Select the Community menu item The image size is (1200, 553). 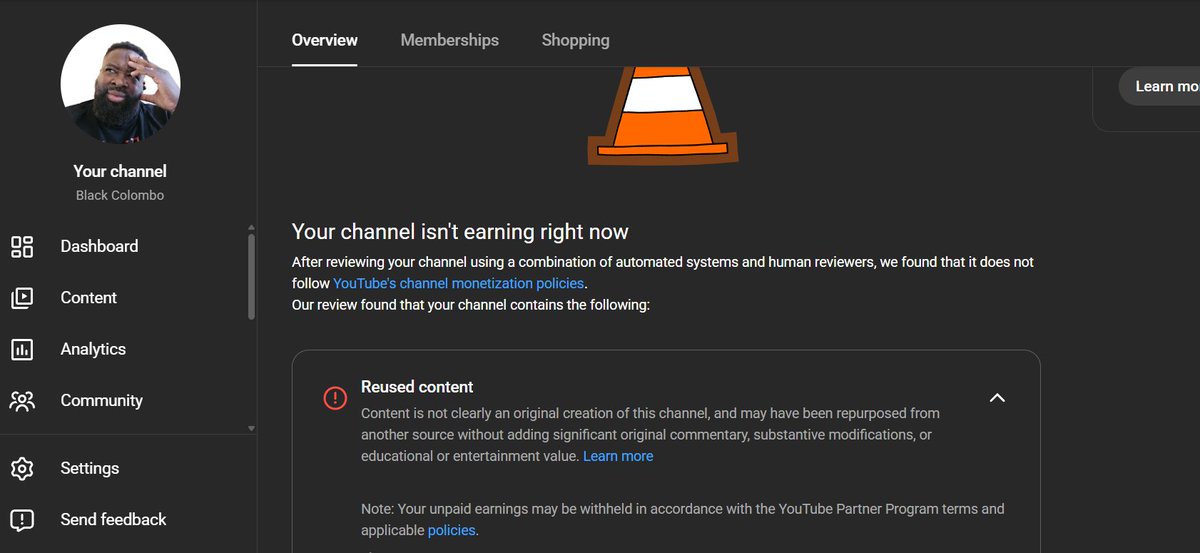[101, 400]
